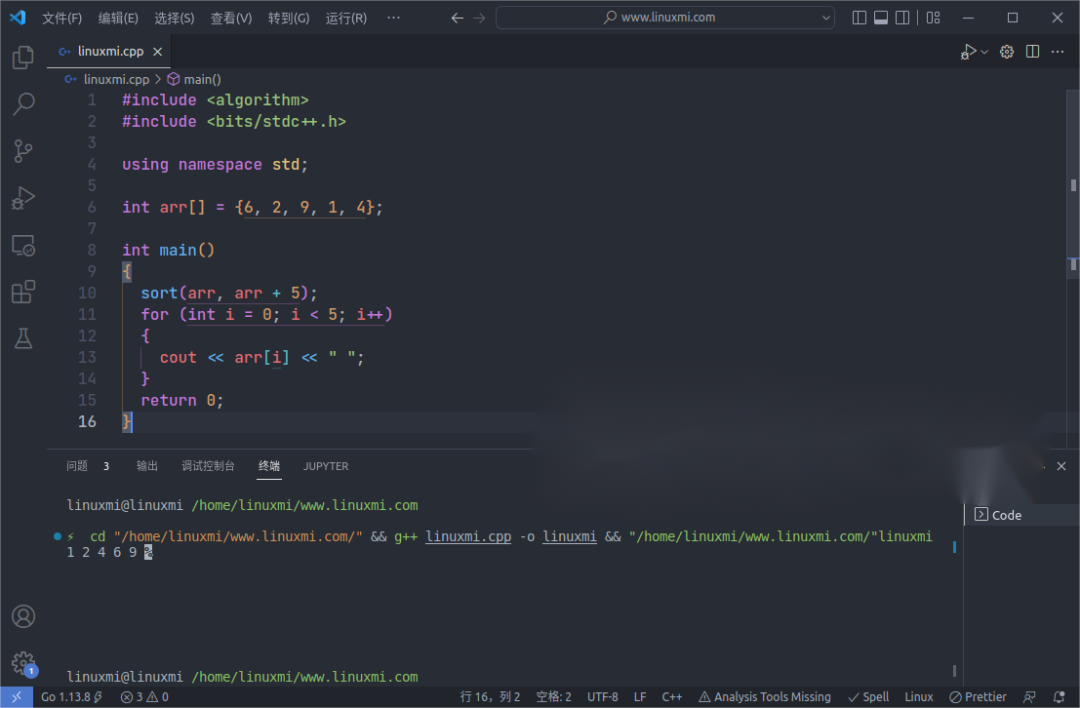Open errors and warnings count in status bar
This screenshot has height=708, width=1080.
pyautogui.click(x=145, y=697)
